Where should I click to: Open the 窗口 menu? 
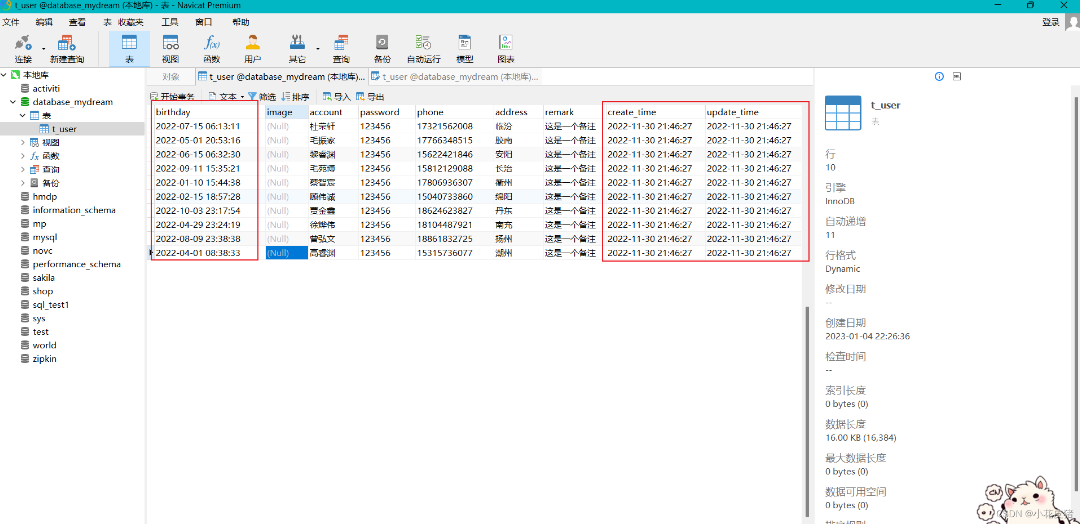(x=203, y=22)
